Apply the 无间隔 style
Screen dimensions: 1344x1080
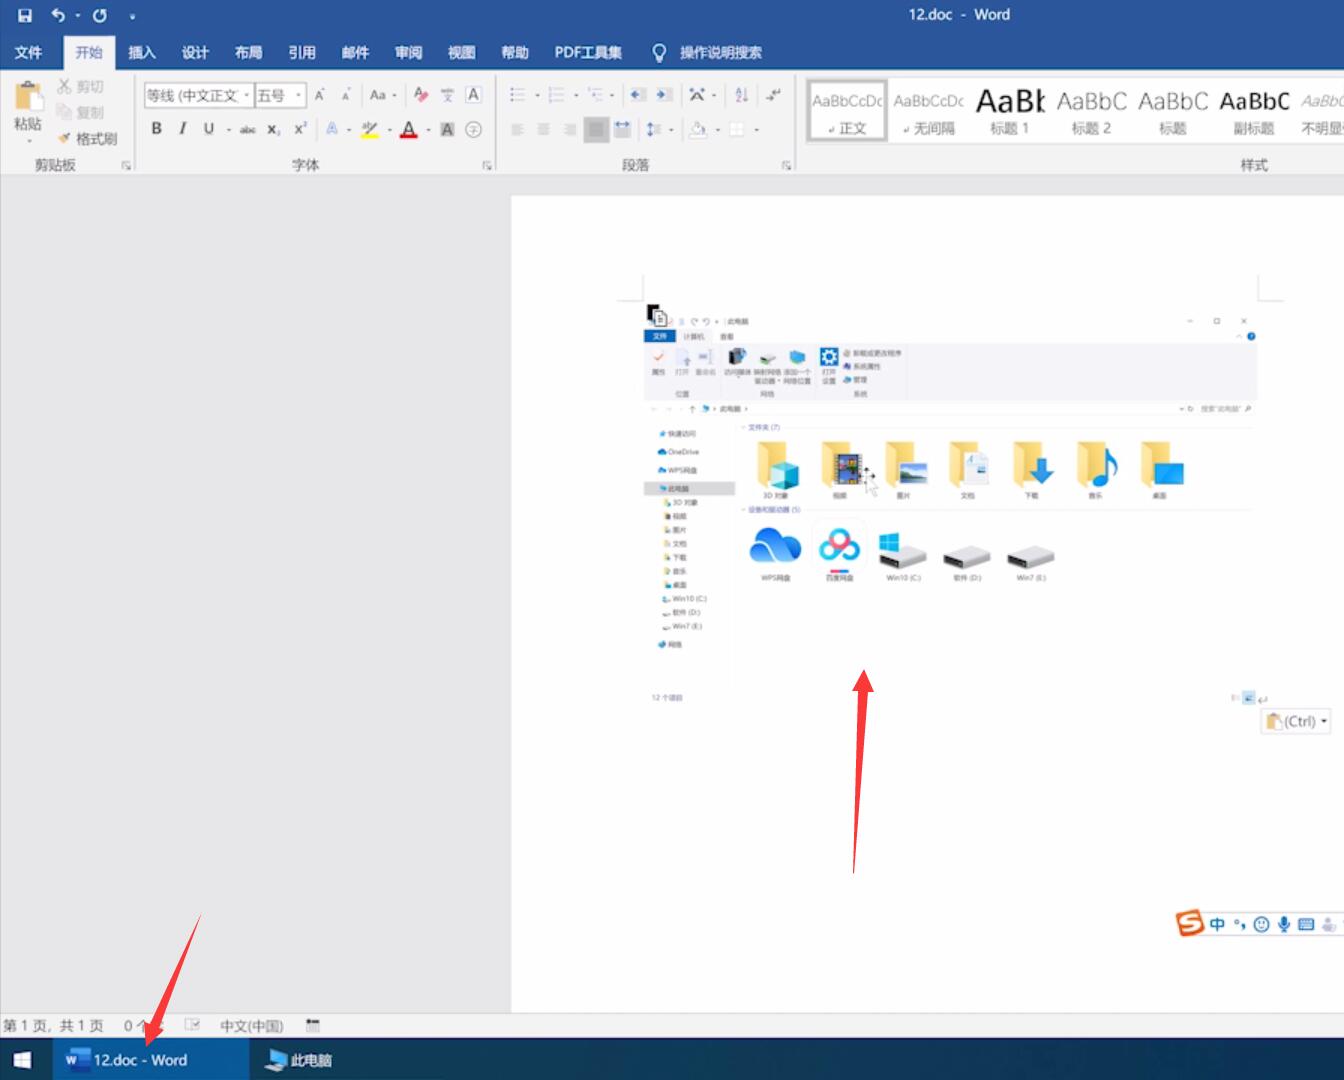[x=928, y=110]
